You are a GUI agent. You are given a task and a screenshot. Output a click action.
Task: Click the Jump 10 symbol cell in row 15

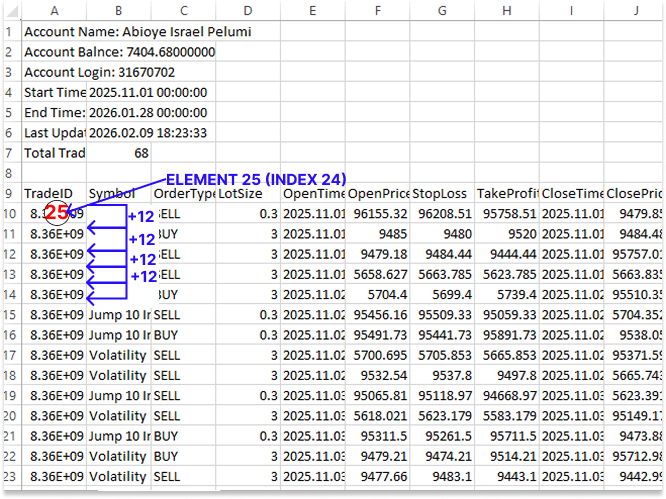coord(119,315)
